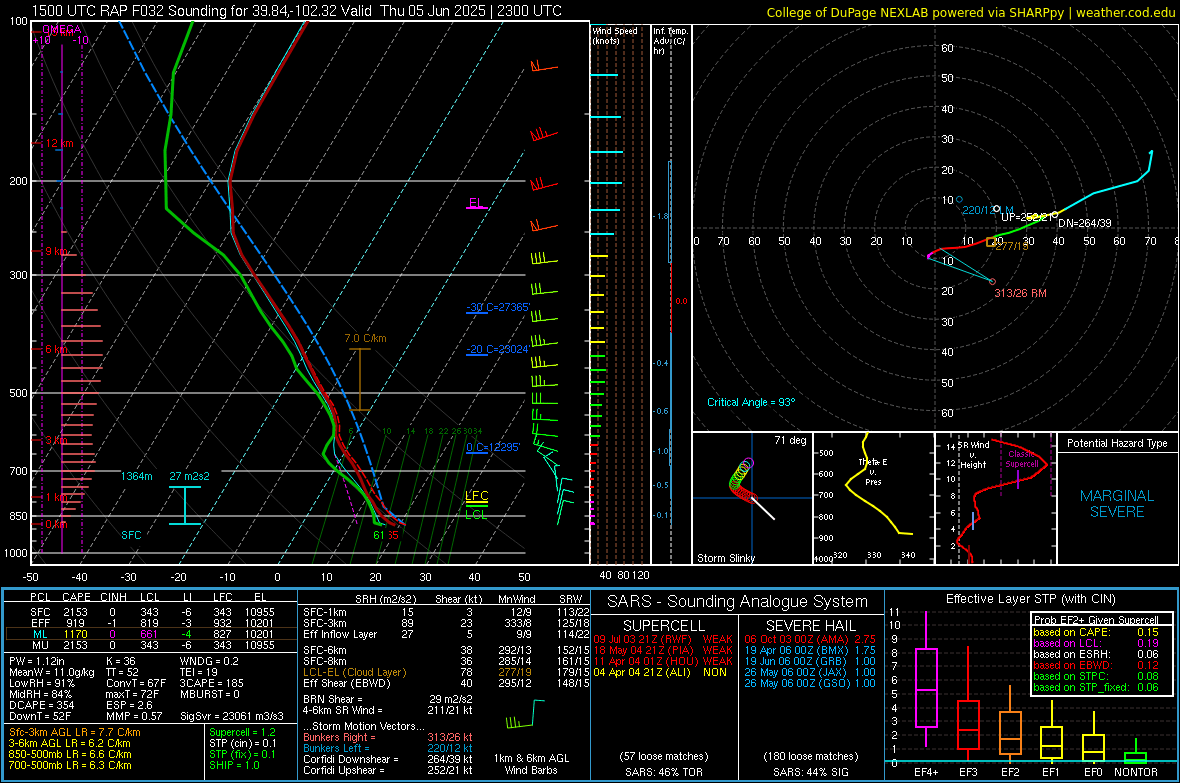Select the 7.0 C/km lapse rate label
Viewport: 1180px width, 783px height.
pos(365,338)
